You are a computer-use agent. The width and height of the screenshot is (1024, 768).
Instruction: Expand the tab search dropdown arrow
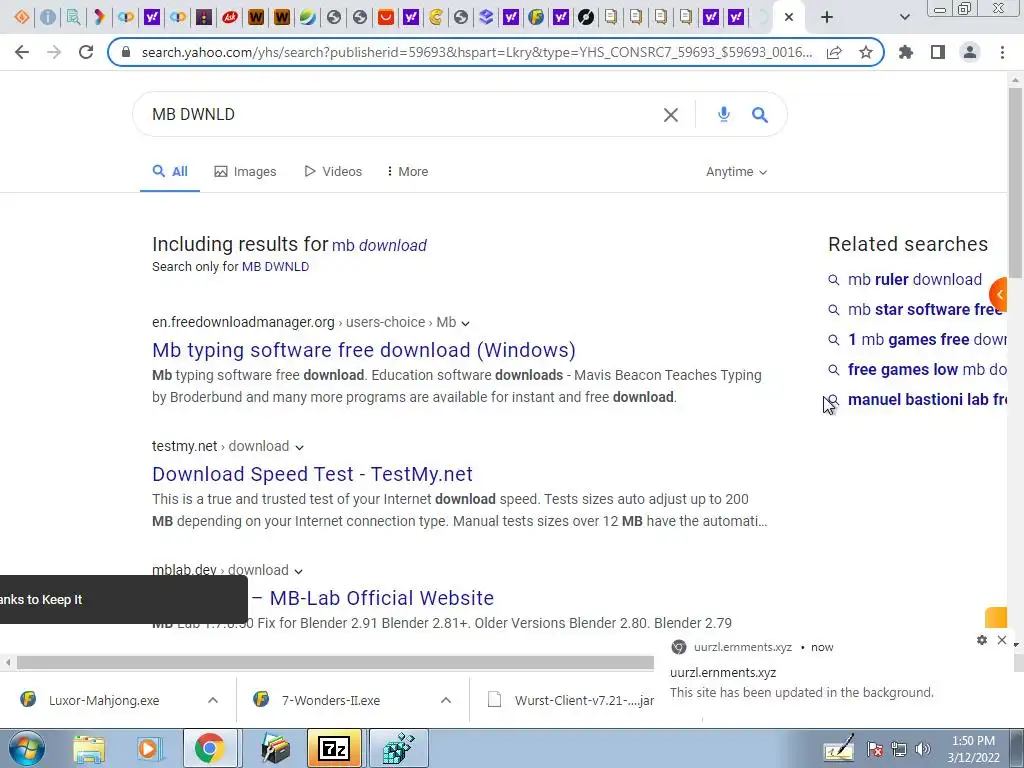[904, 17]
